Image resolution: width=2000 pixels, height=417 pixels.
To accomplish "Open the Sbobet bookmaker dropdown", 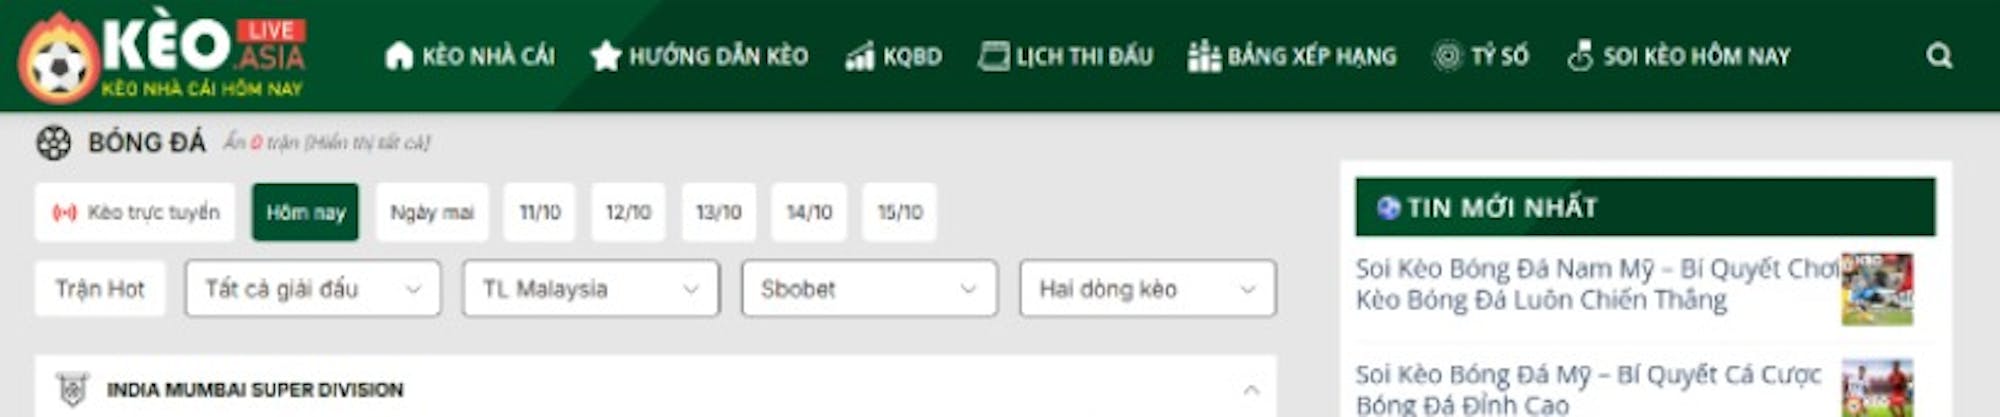I will (x=869, y=289).
